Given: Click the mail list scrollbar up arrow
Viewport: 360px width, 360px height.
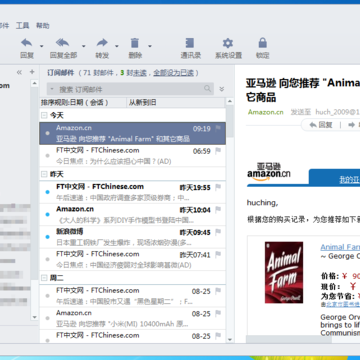Looking at the screenshot, I should (230, 101).
